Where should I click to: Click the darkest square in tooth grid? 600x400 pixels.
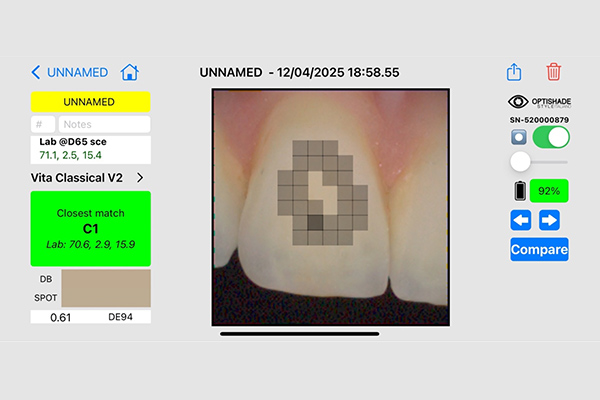click(315, 224)
